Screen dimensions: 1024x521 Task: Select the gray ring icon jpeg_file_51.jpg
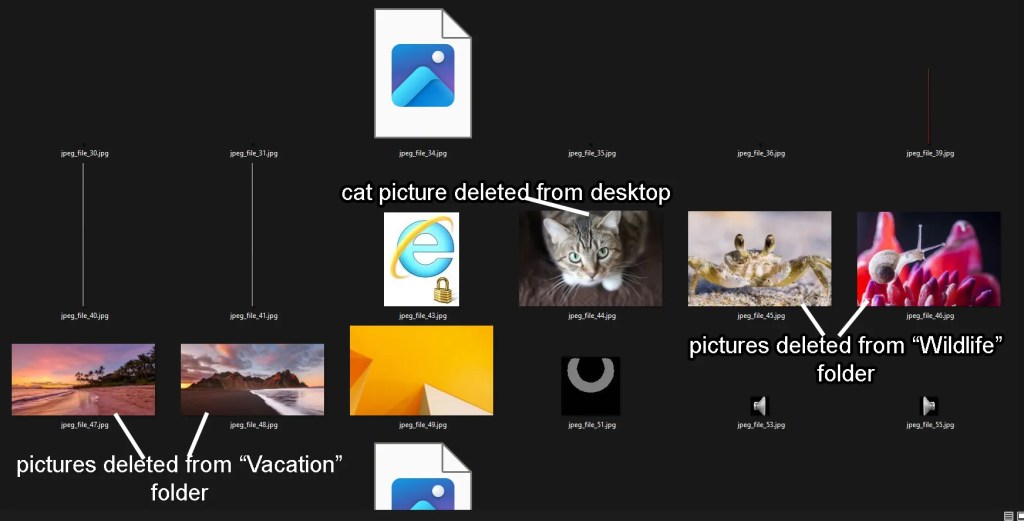[x=590, y=385]
